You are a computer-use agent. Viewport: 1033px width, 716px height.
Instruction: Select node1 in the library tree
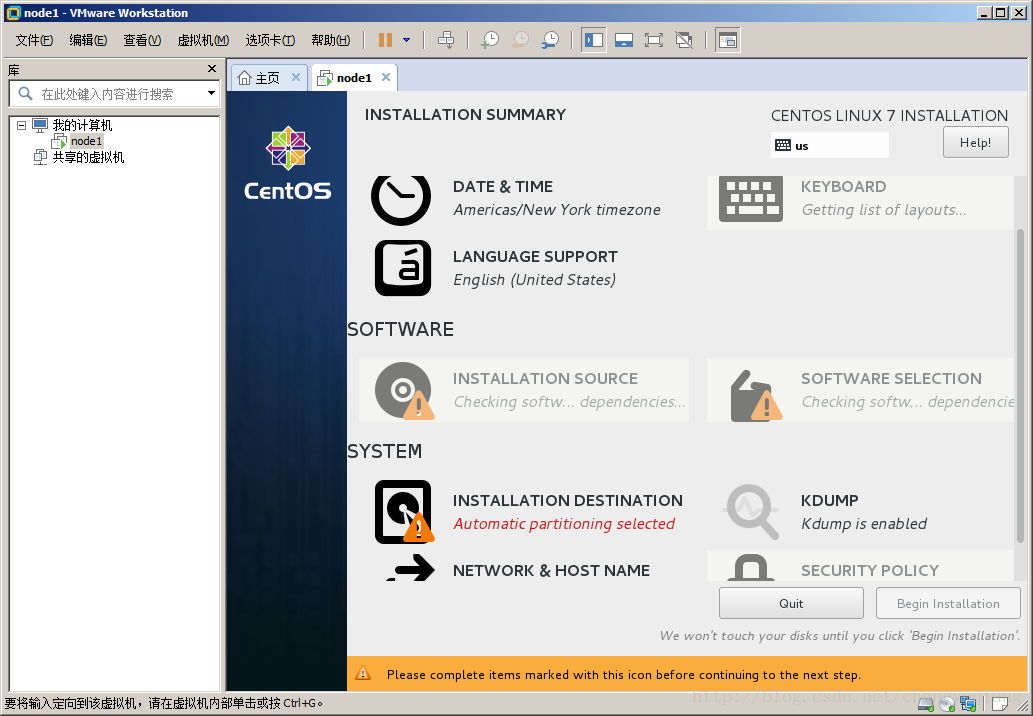coord(86,141)
